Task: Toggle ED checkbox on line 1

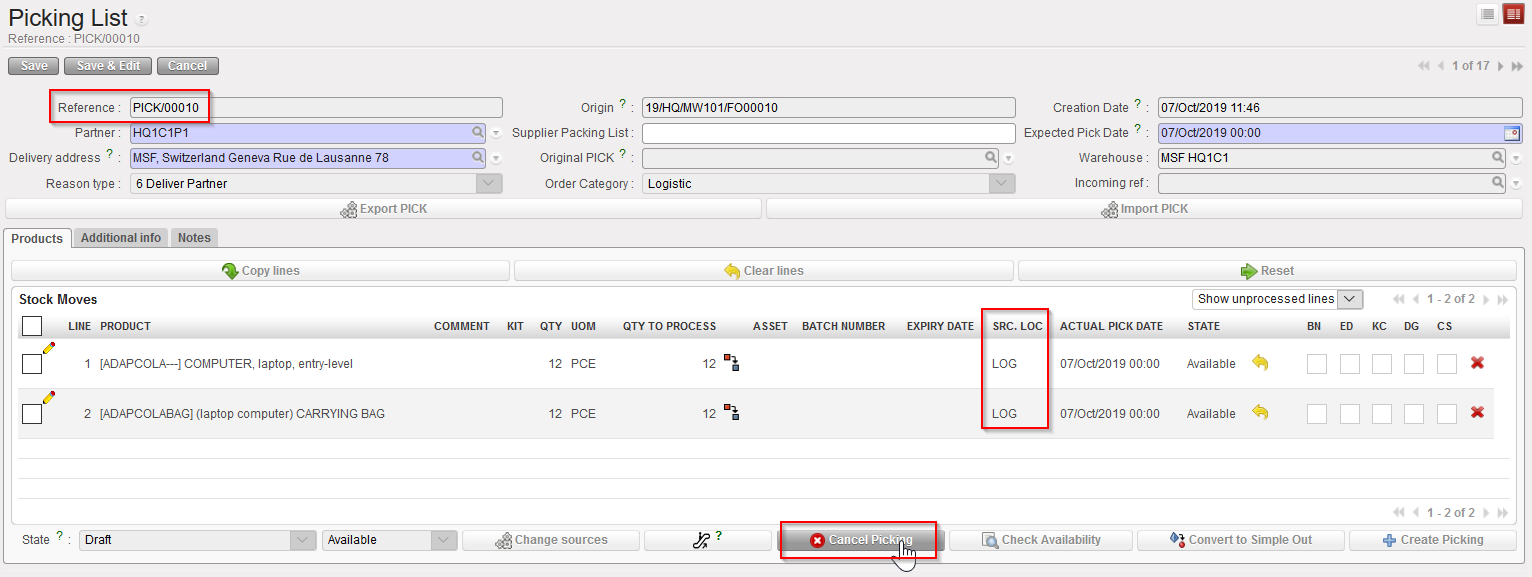Action: coord(1350,364)
